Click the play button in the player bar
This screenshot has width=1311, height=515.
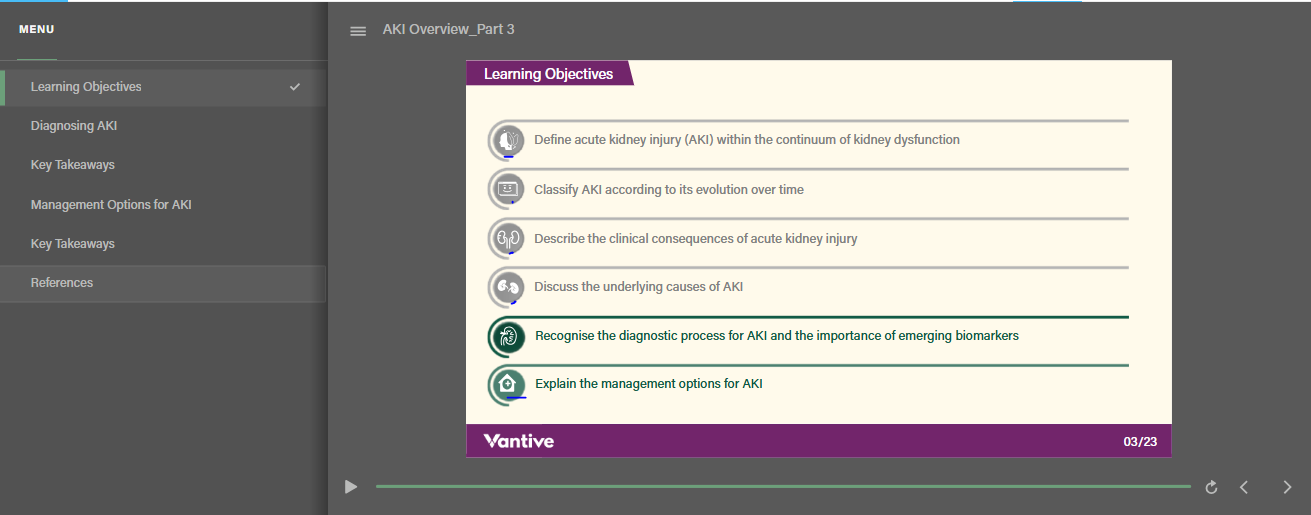(351, 487)
